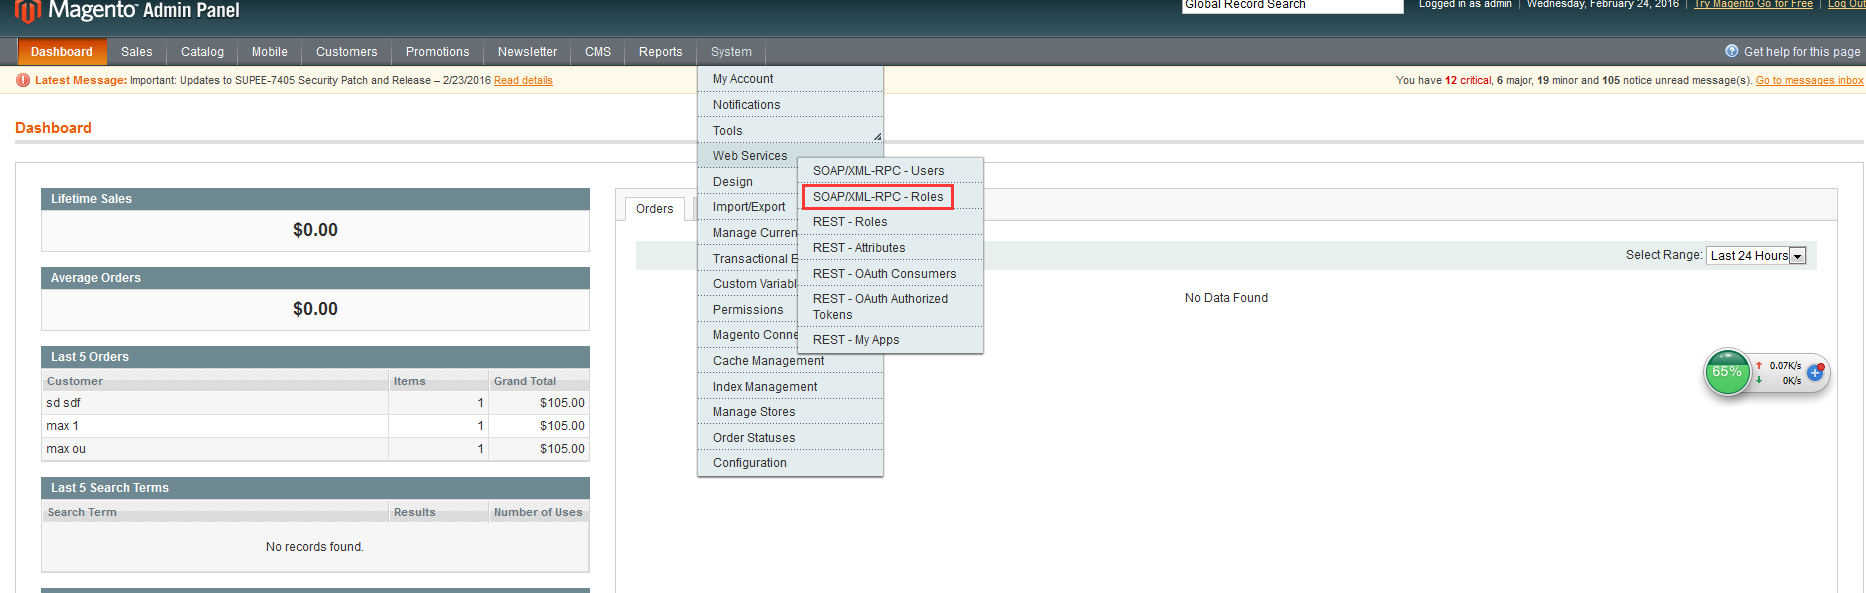Go to Index Management
This screenshot has height=593, width=1866.
click(764, 387)
